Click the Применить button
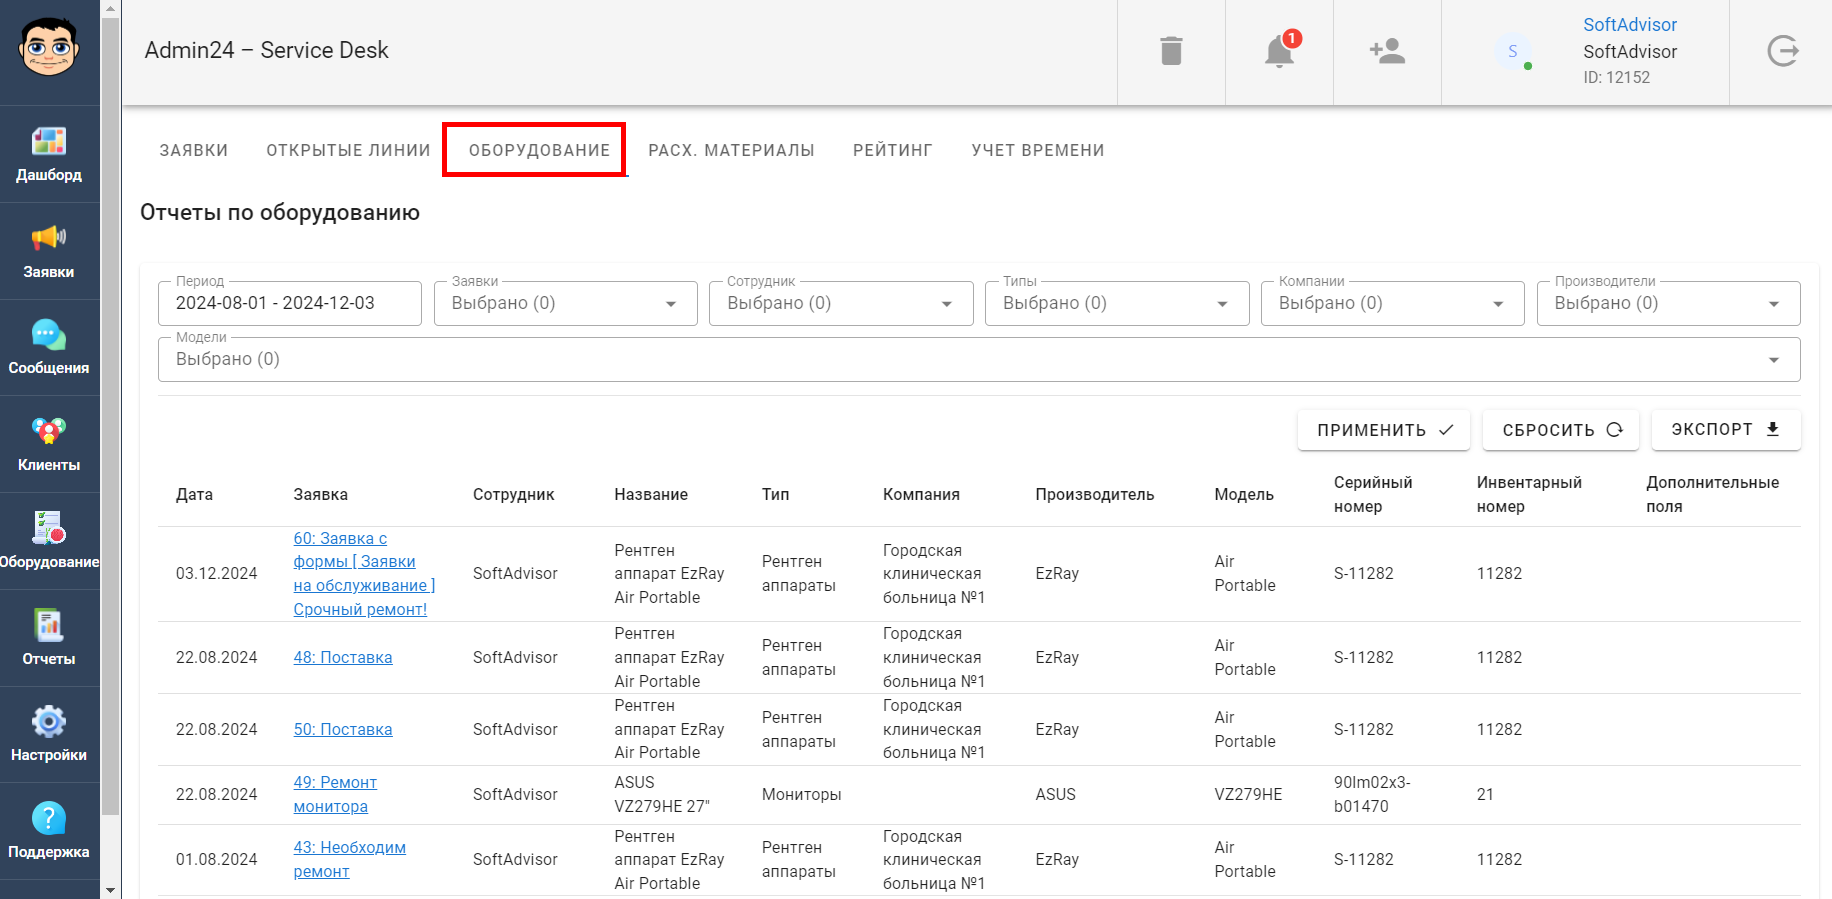Image resolution: width=1832 pixels, height=899 pixels. pyautogui.click(x=1384, y=430)
